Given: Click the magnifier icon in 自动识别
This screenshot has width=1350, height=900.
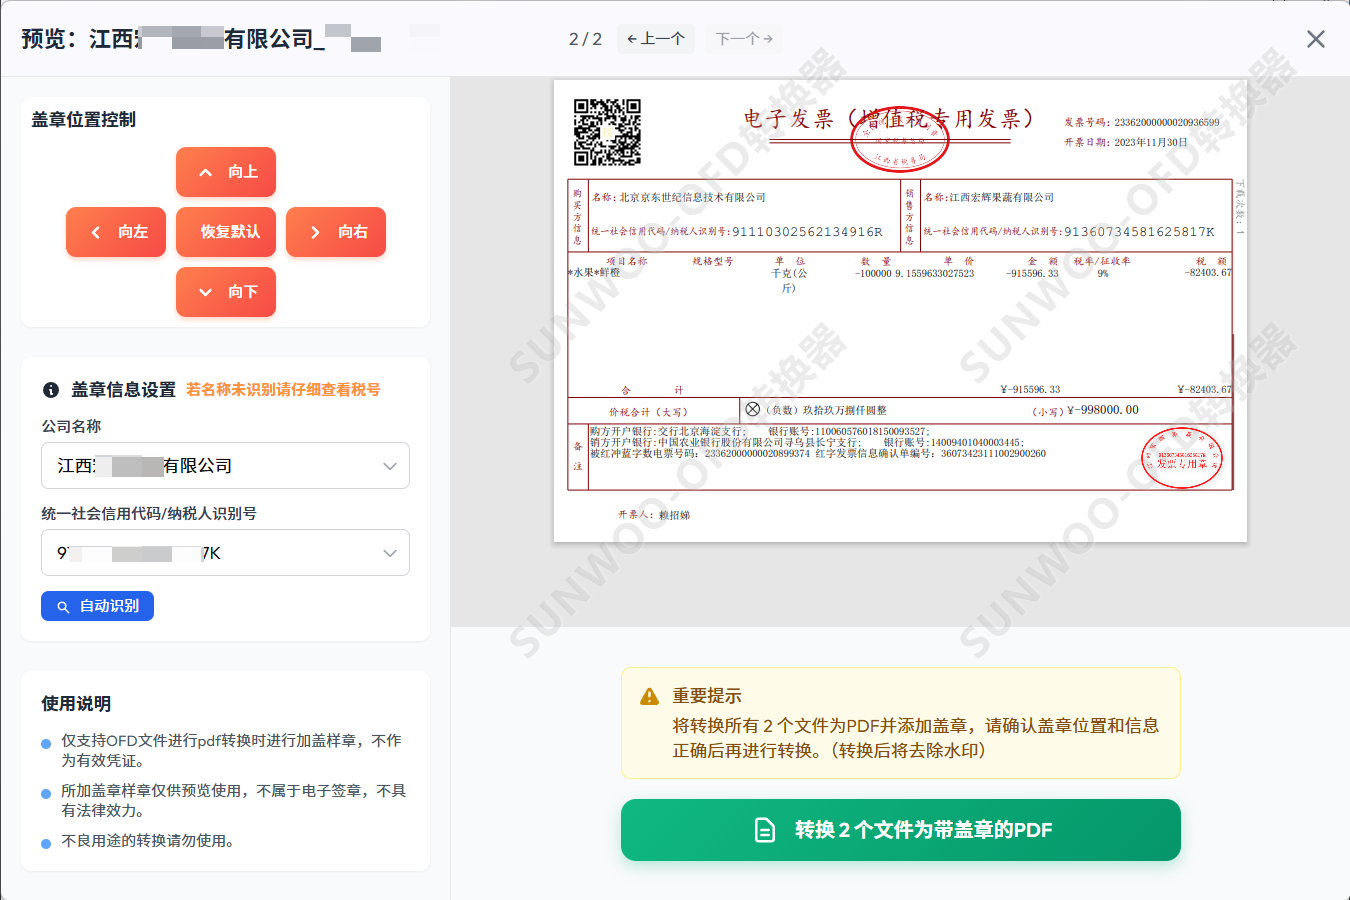Looking at the screenshot, I should coord(63,607).
